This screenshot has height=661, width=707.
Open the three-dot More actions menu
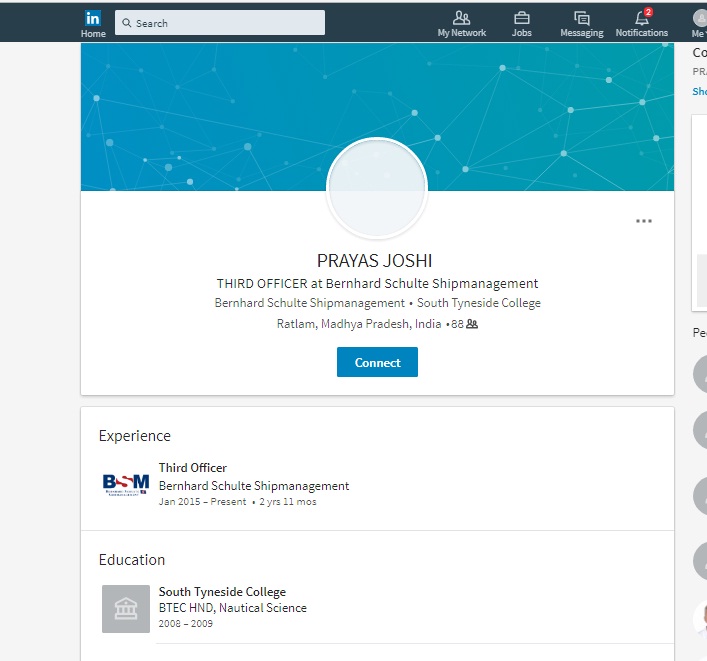(644, 221)
